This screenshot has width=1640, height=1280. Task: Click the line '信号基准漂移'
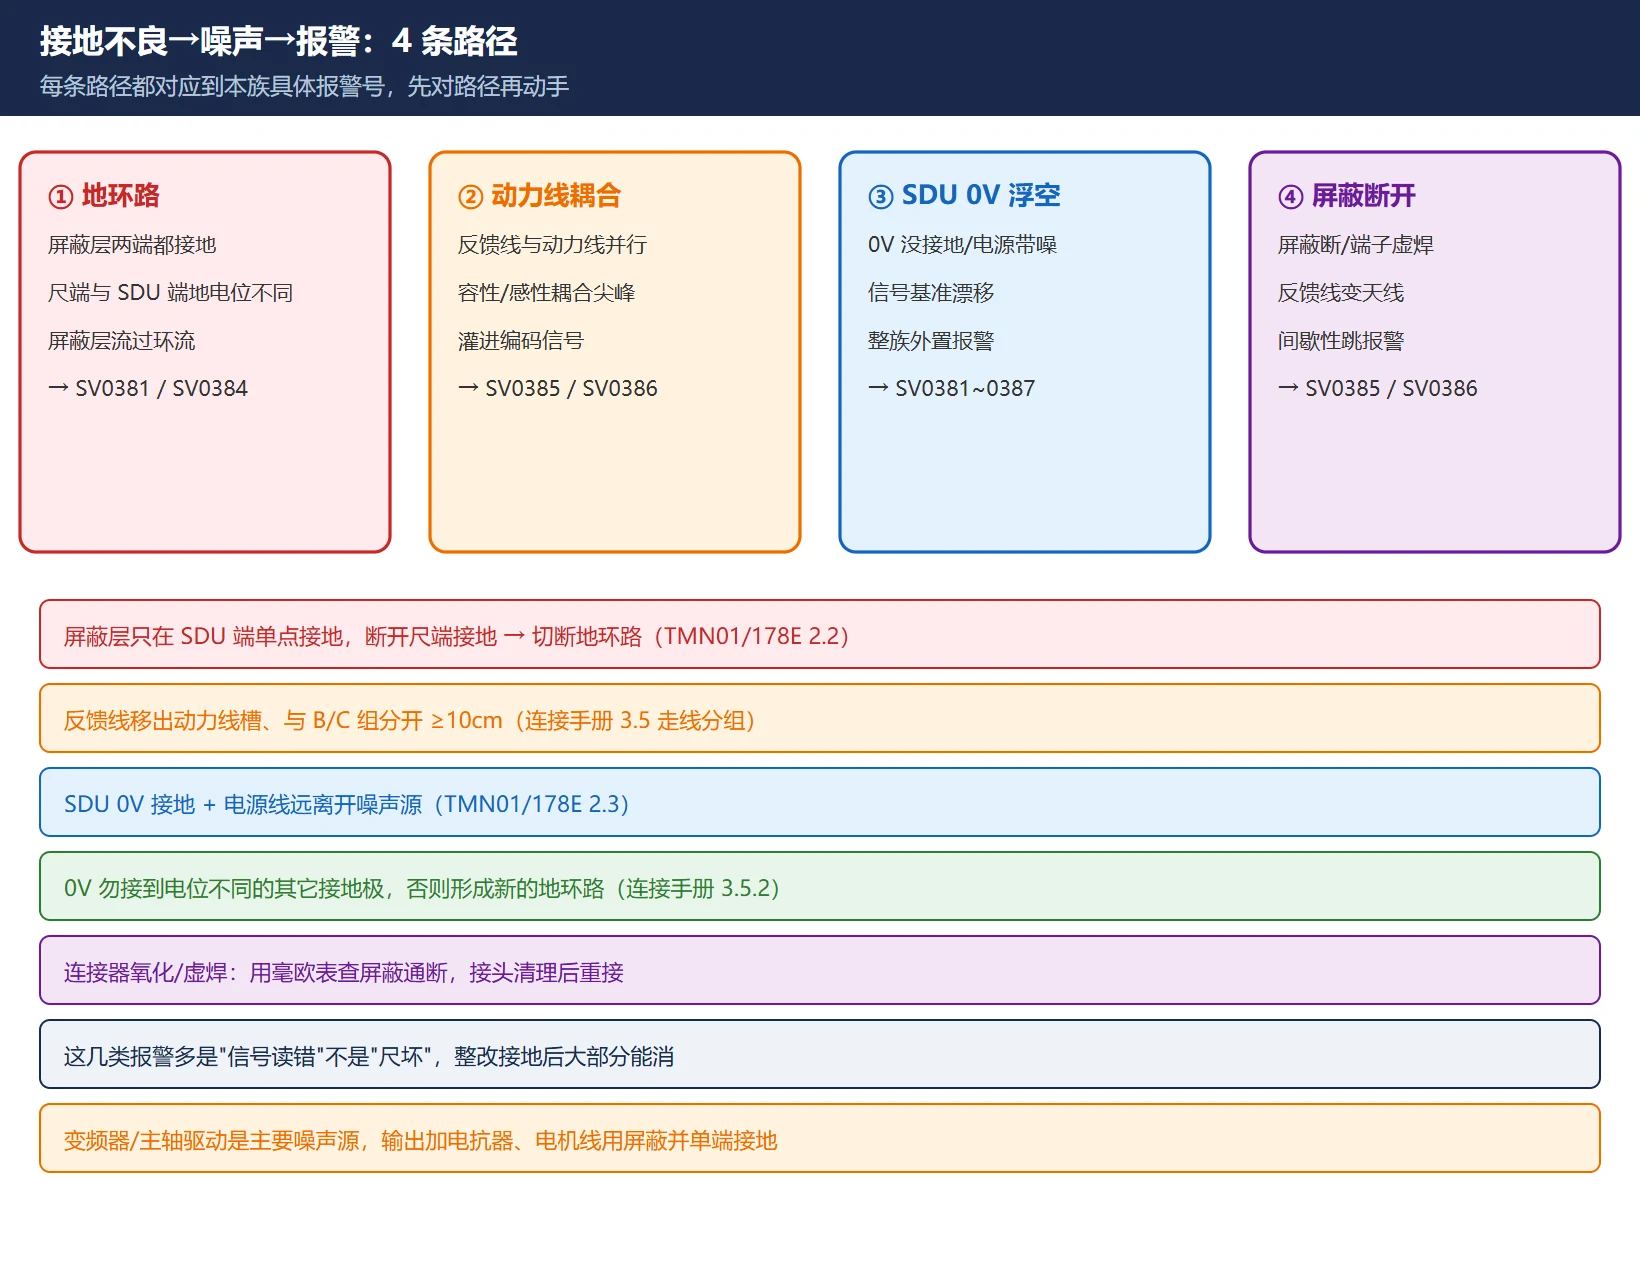(931, 293)
